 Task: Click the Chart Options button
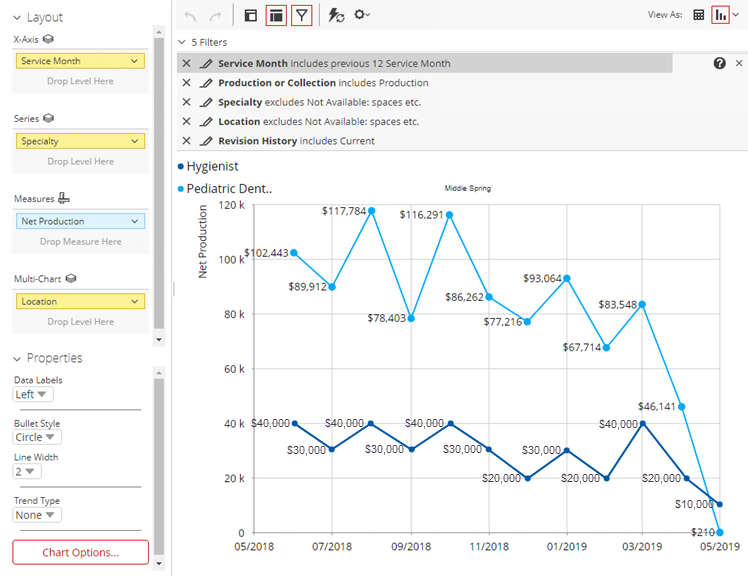point(80,552)
